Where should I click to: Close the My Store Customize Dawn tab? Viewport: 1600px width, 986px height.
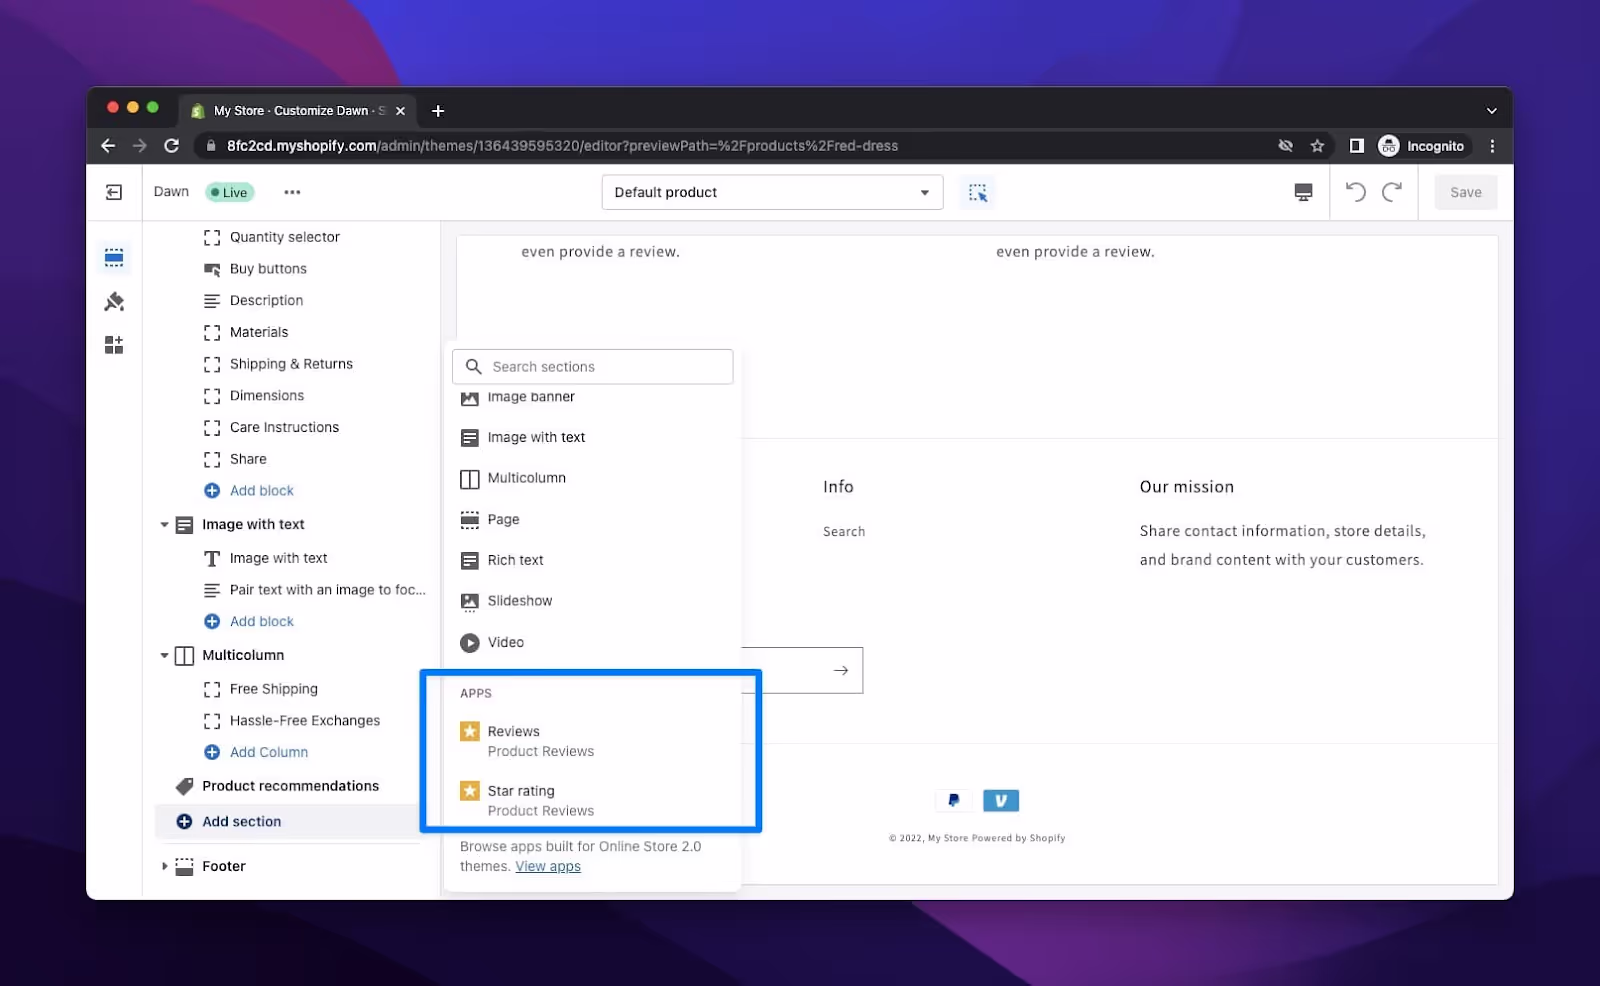(x=400, y=111)
